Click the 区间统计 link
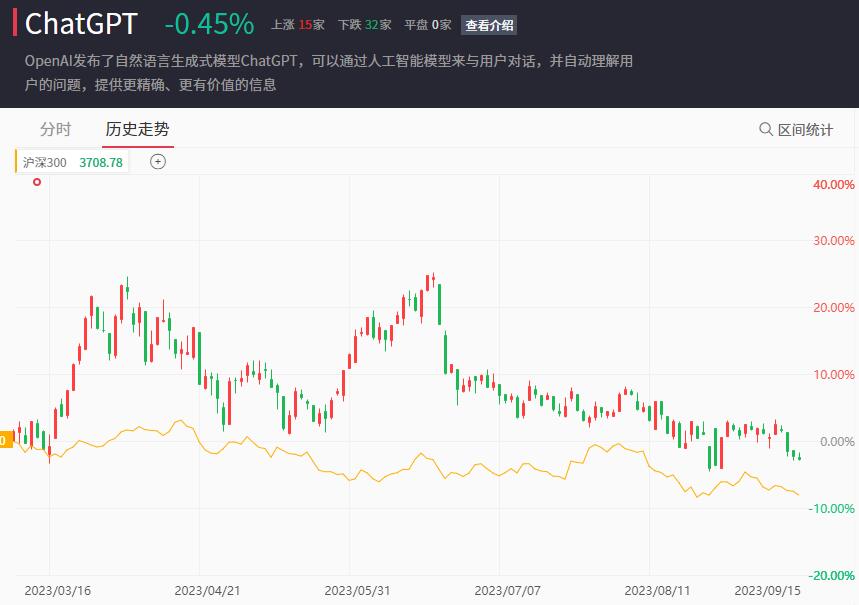The width and height of the screenshot is (859, 605). (x=805, y=130)
